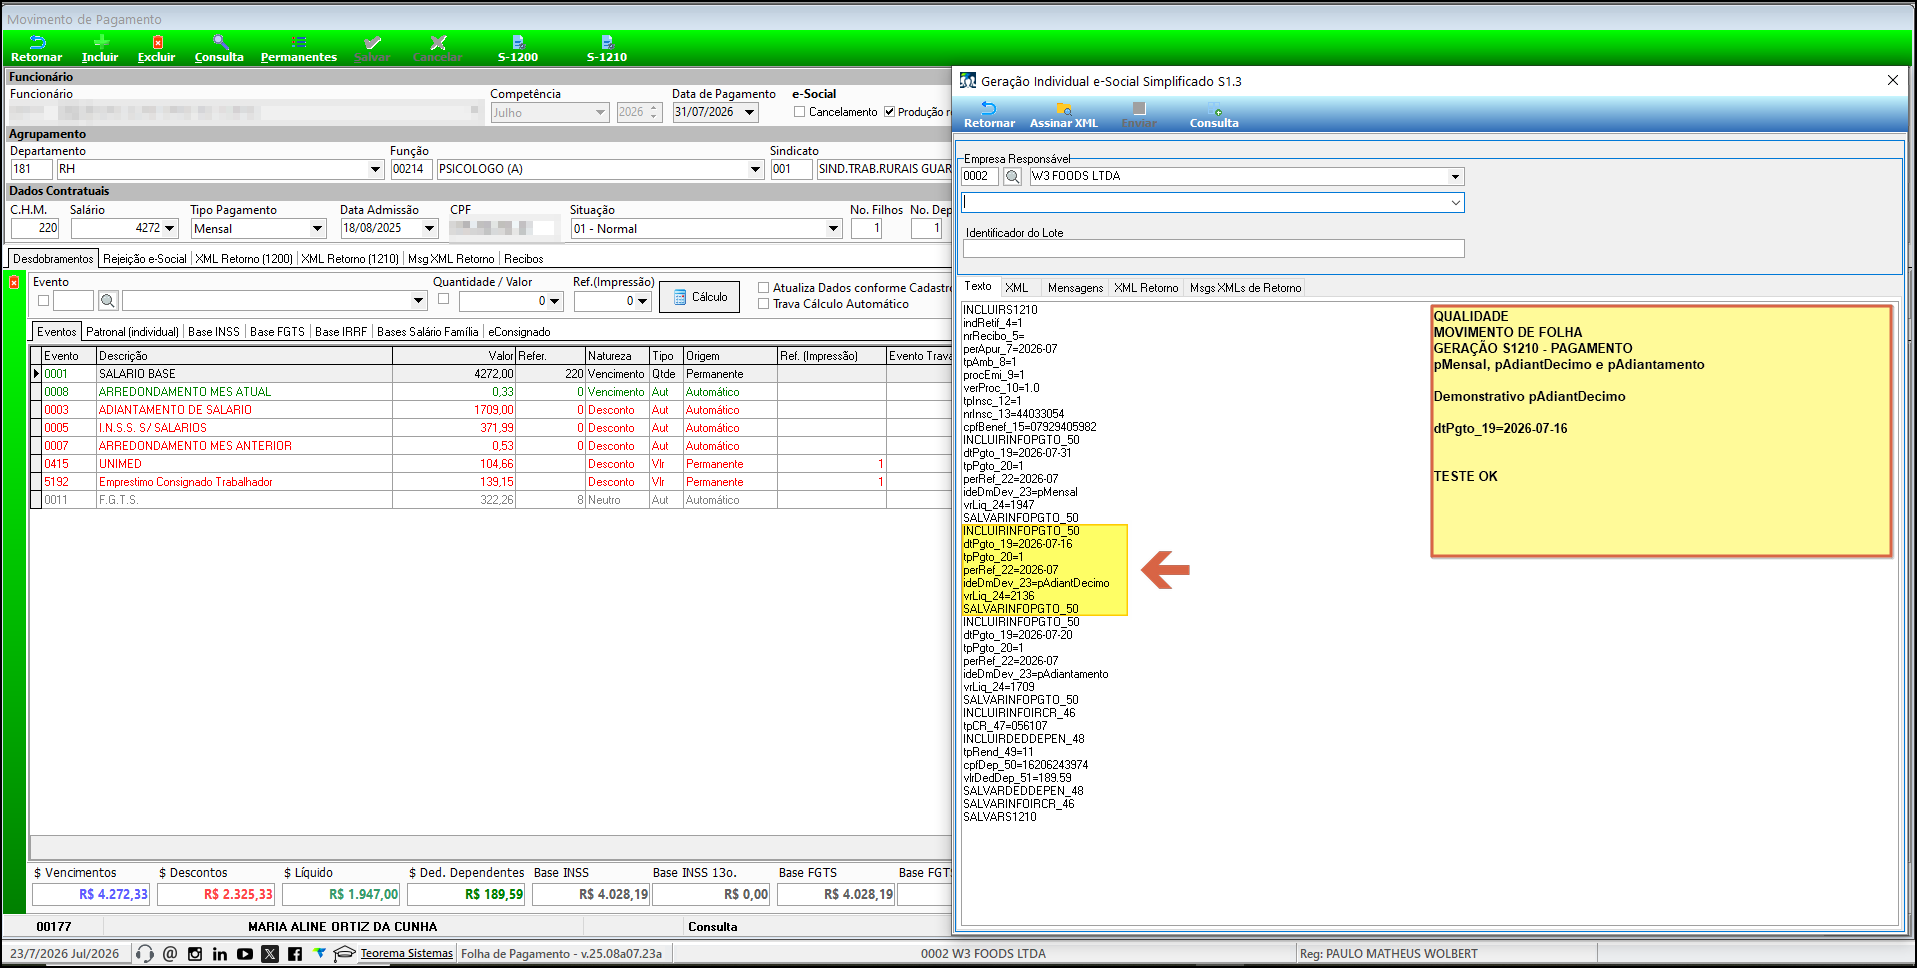Check Trava Cálculo Automático option
Viewport: 1917px width, 968px height.
click(x=763, y=304)
